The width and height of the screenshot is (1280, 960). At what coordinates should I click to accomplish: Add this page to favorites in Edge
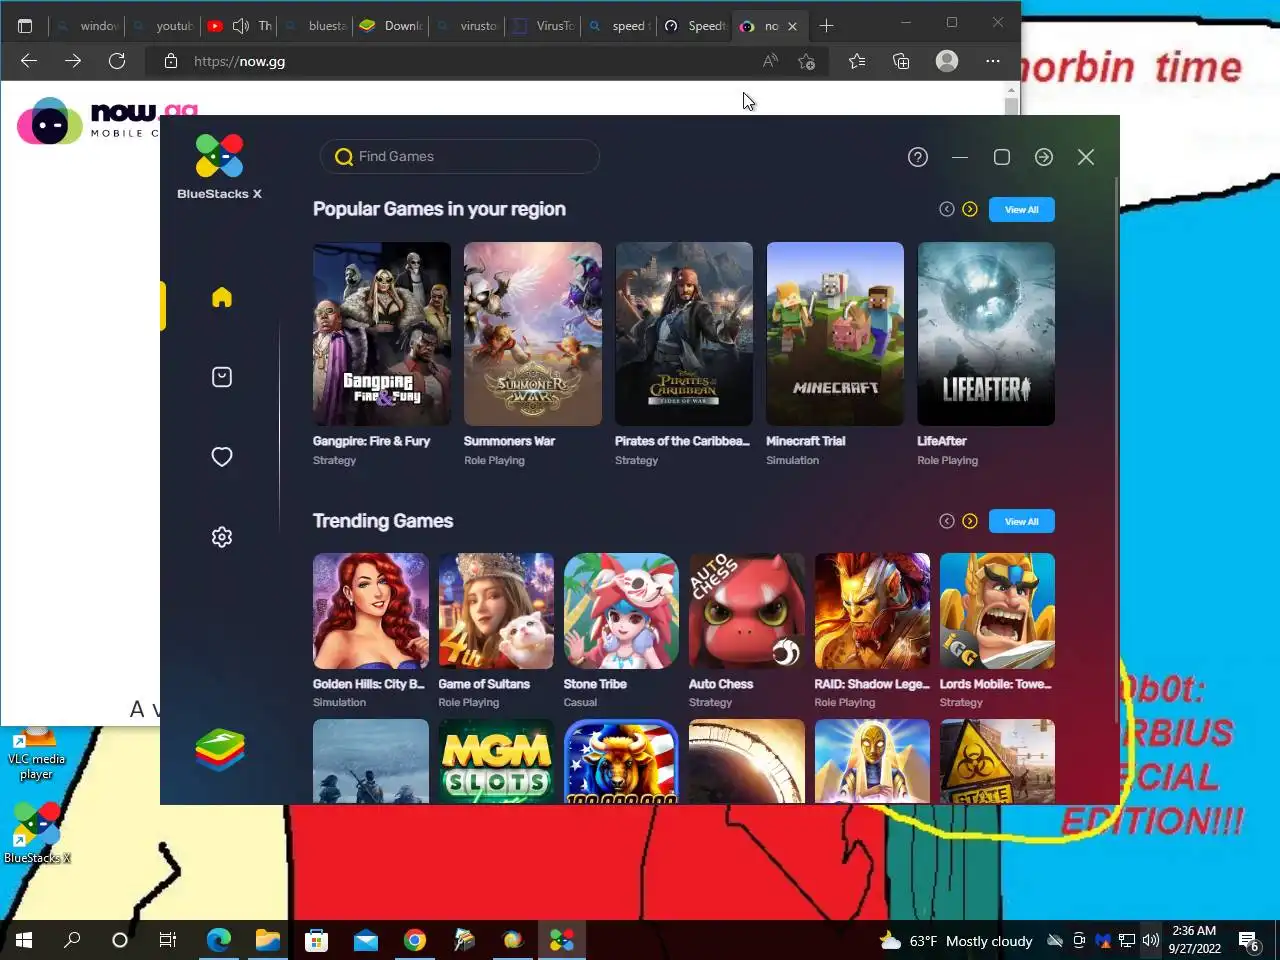coord(807,61)
